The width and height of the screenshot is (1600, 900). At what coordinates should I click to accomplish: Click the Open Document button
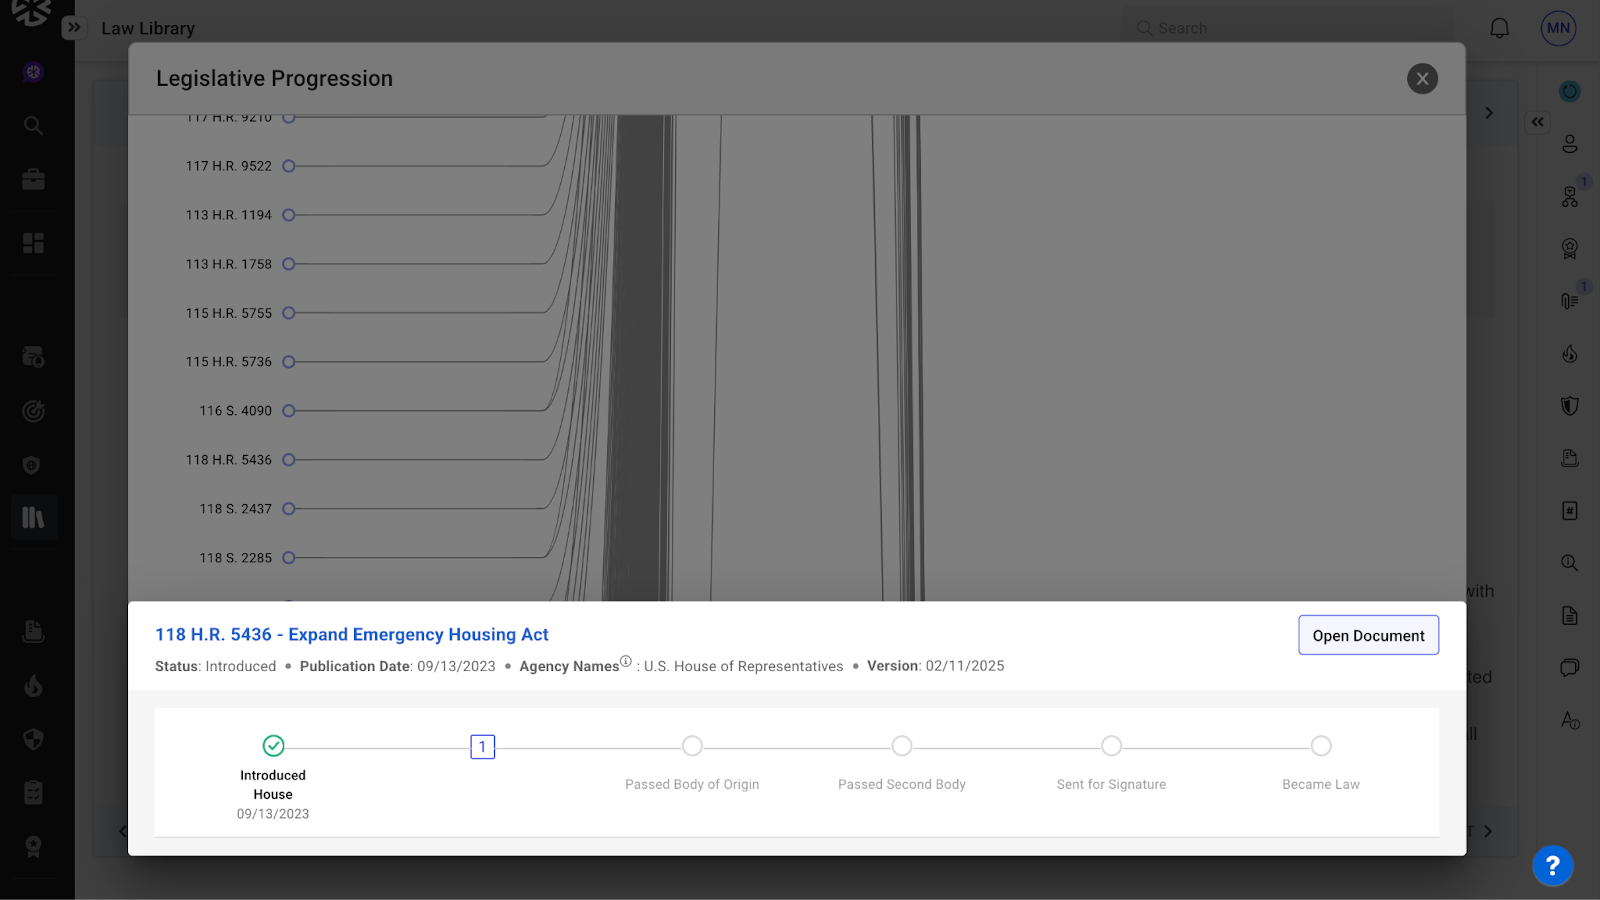(x=1368, y=635)
